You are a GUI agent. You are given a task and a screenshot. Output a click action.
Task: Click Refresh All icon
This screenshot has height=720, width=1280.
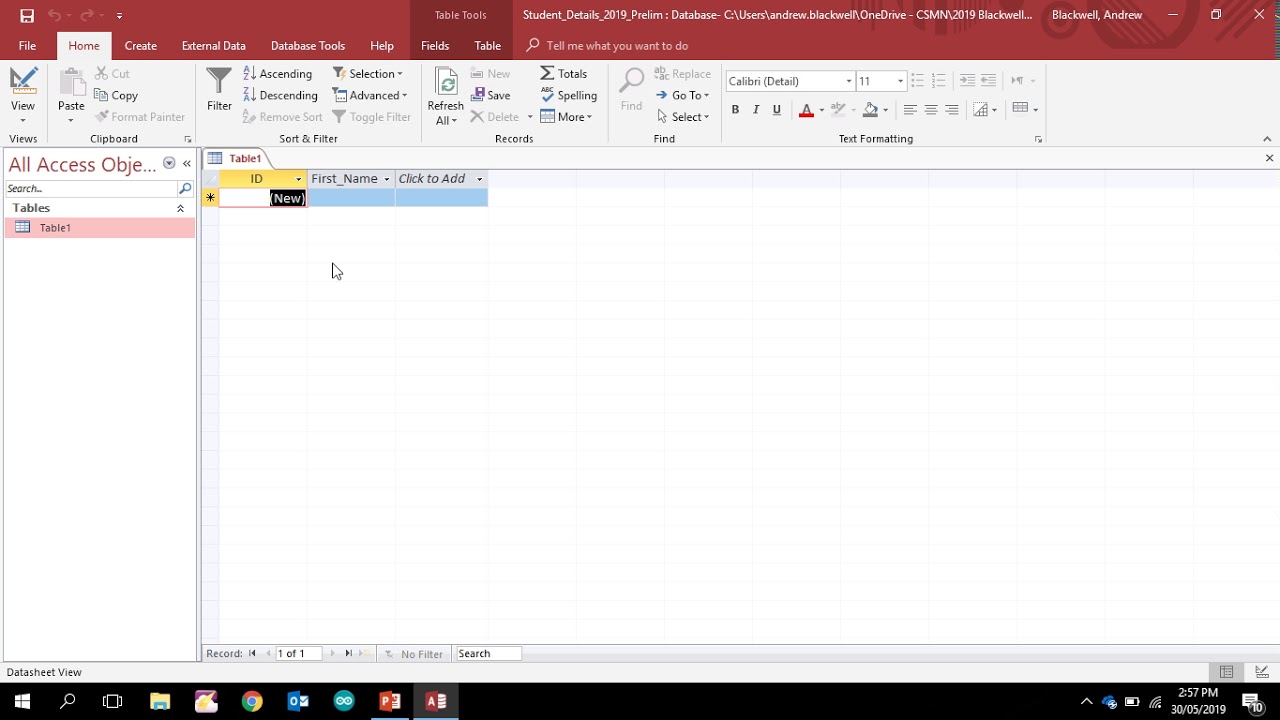(446, 83)
